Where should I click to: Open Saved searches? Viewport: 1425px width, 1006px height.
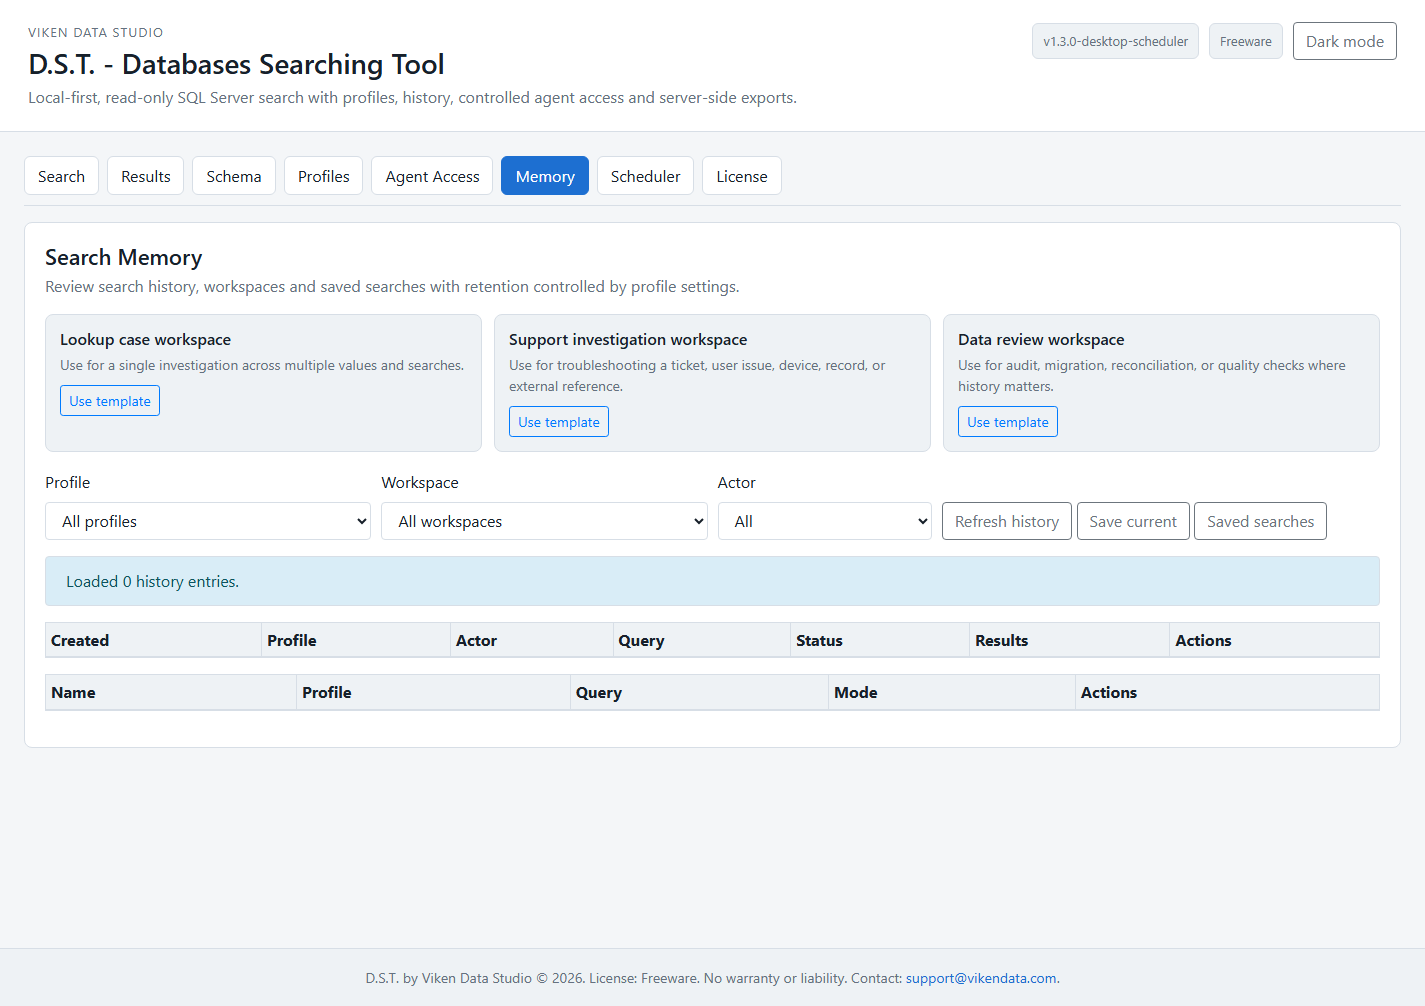[x=1260, y=521]
